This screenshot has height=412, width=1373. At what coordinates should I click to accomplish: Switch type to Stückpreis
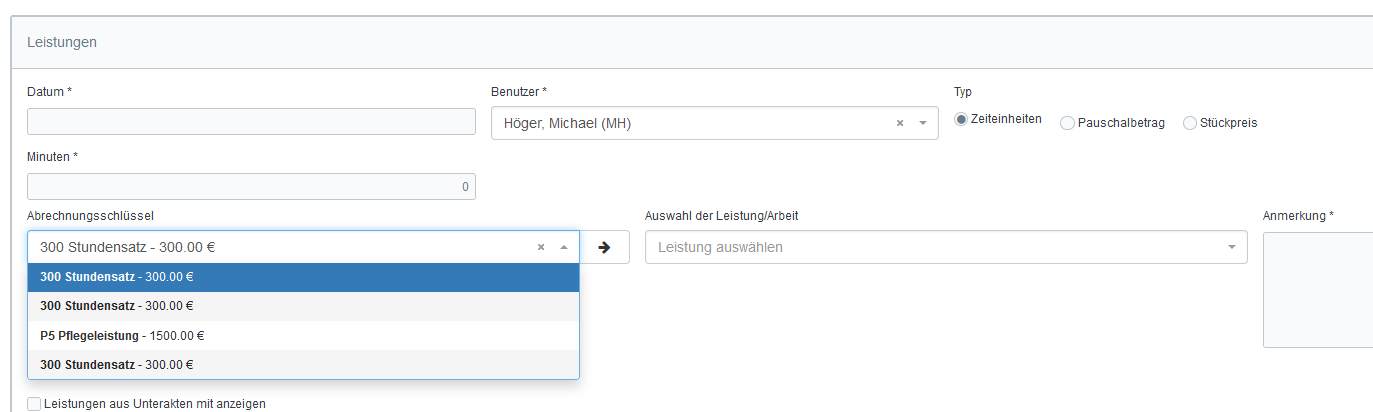coord(1190,123)
